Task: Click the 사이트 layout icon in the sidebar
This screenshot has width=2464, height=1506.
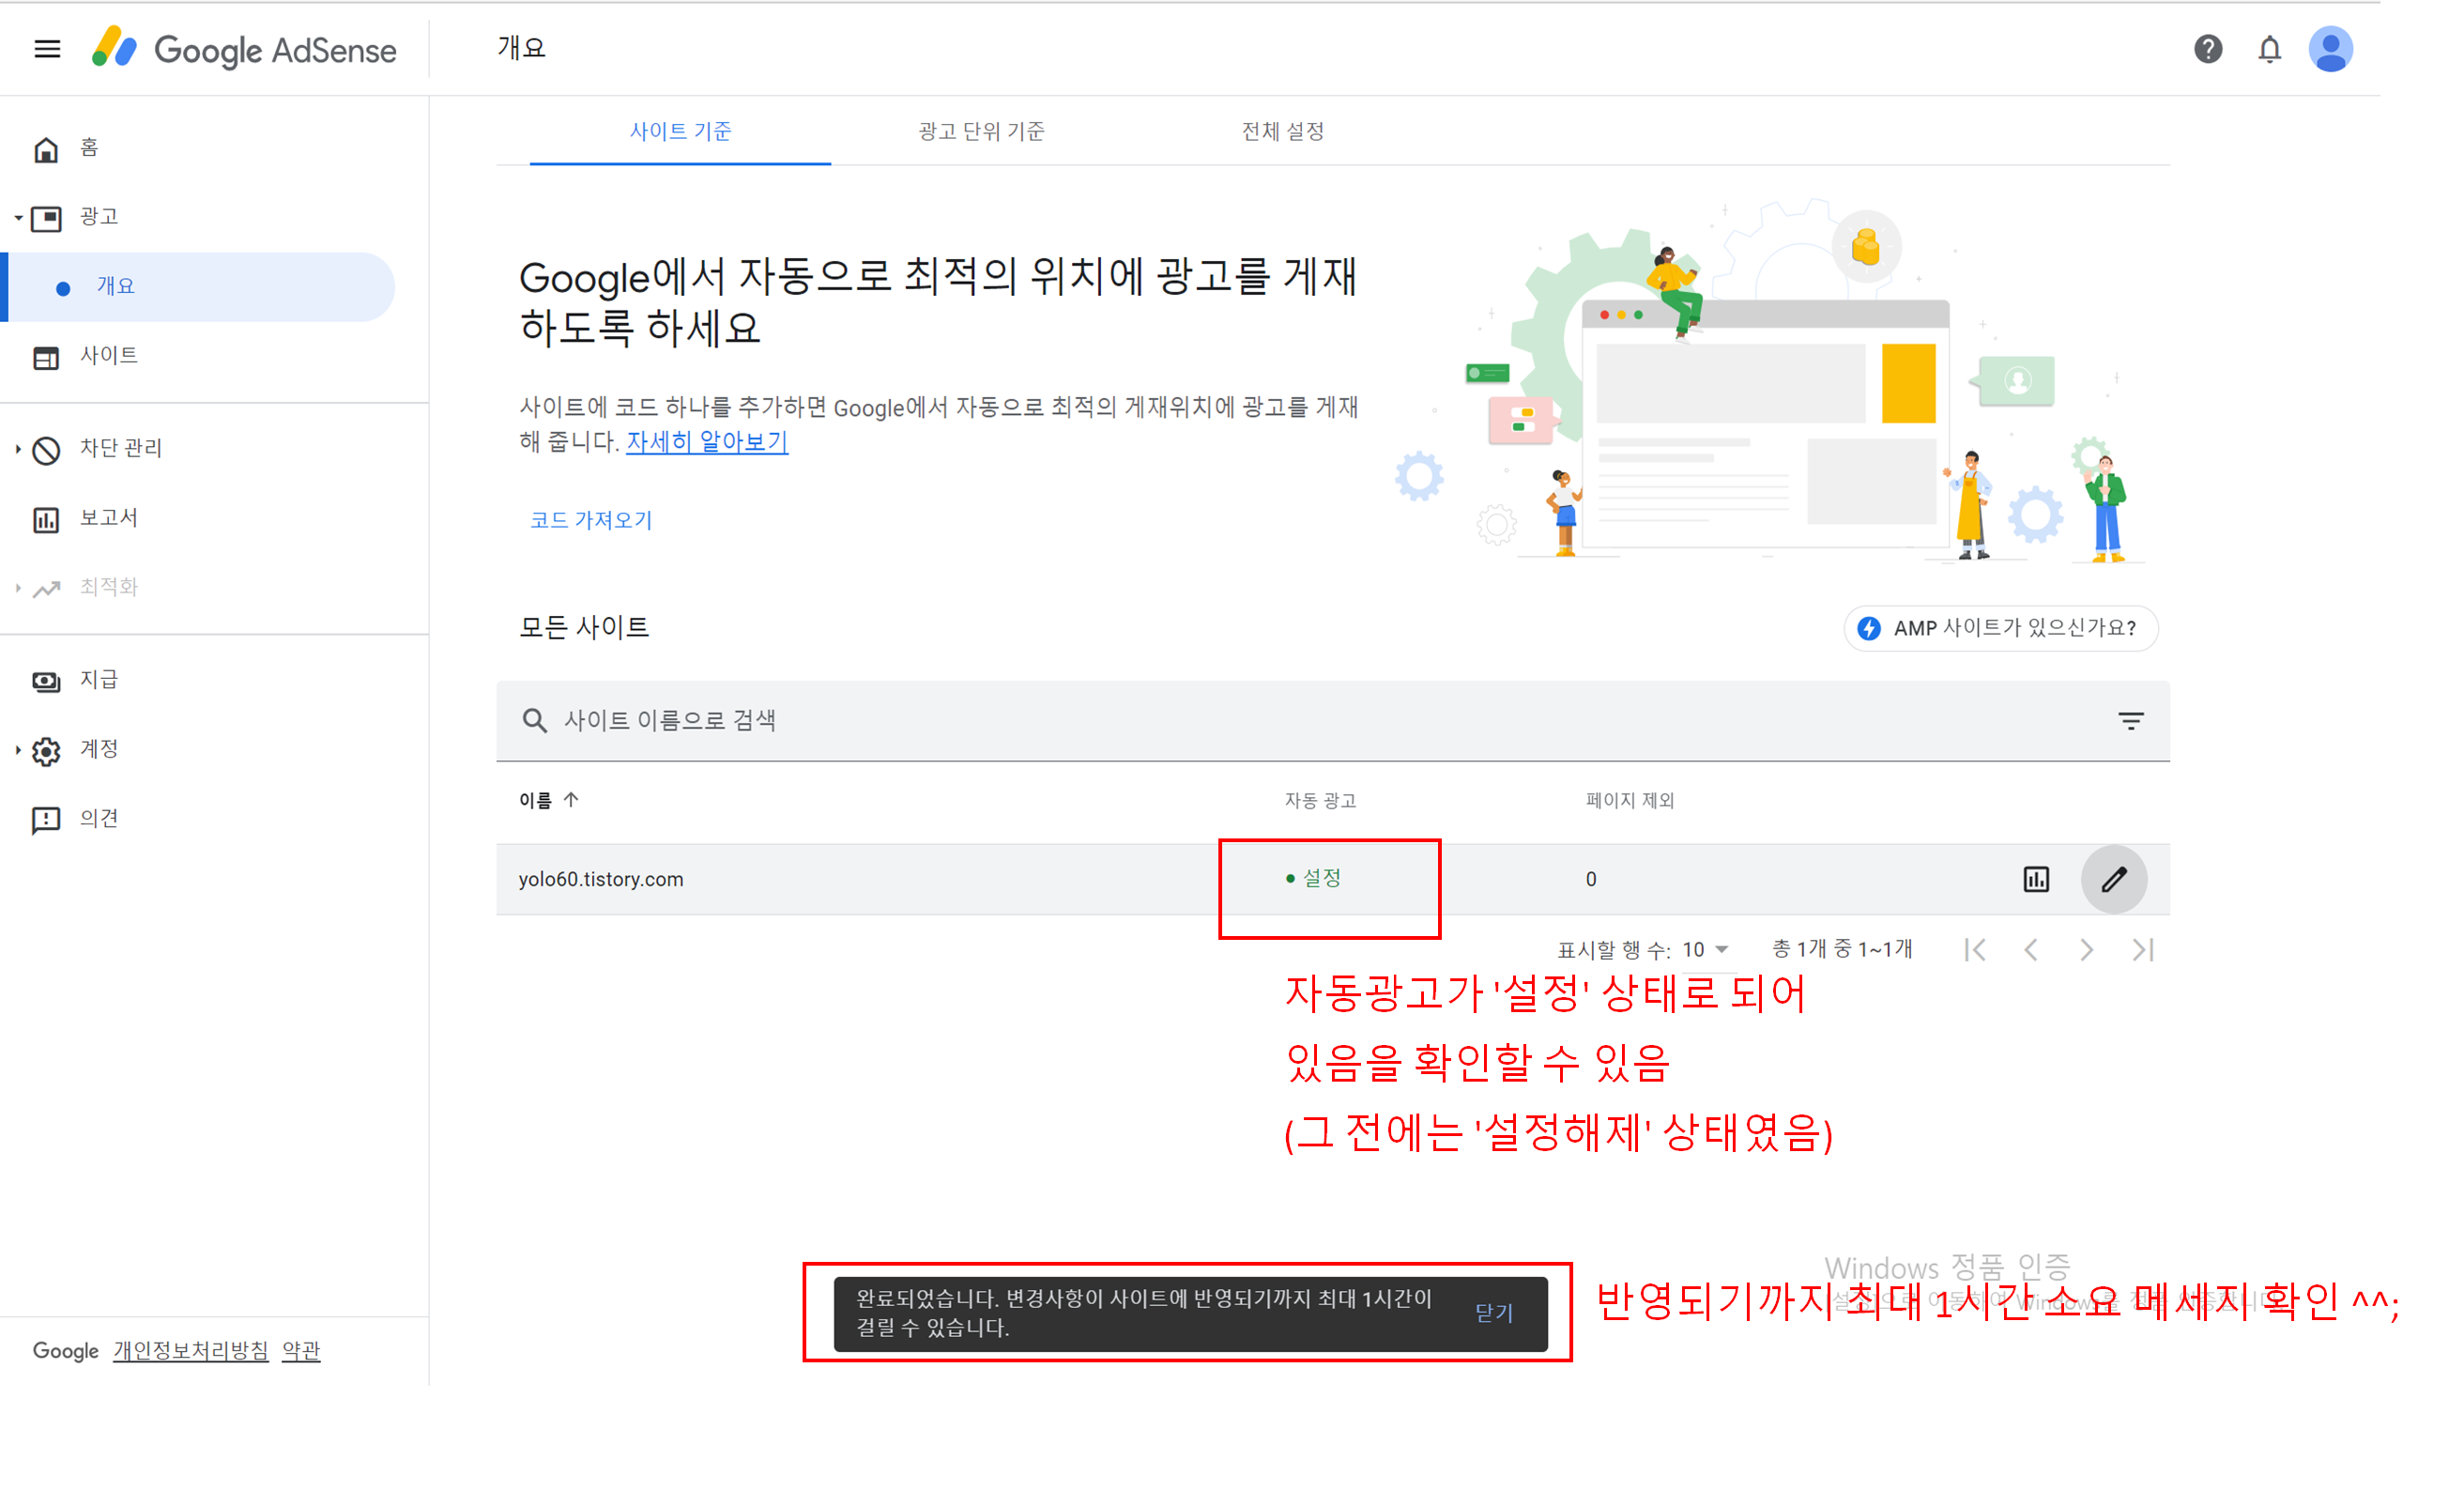Action: (46, 358)
